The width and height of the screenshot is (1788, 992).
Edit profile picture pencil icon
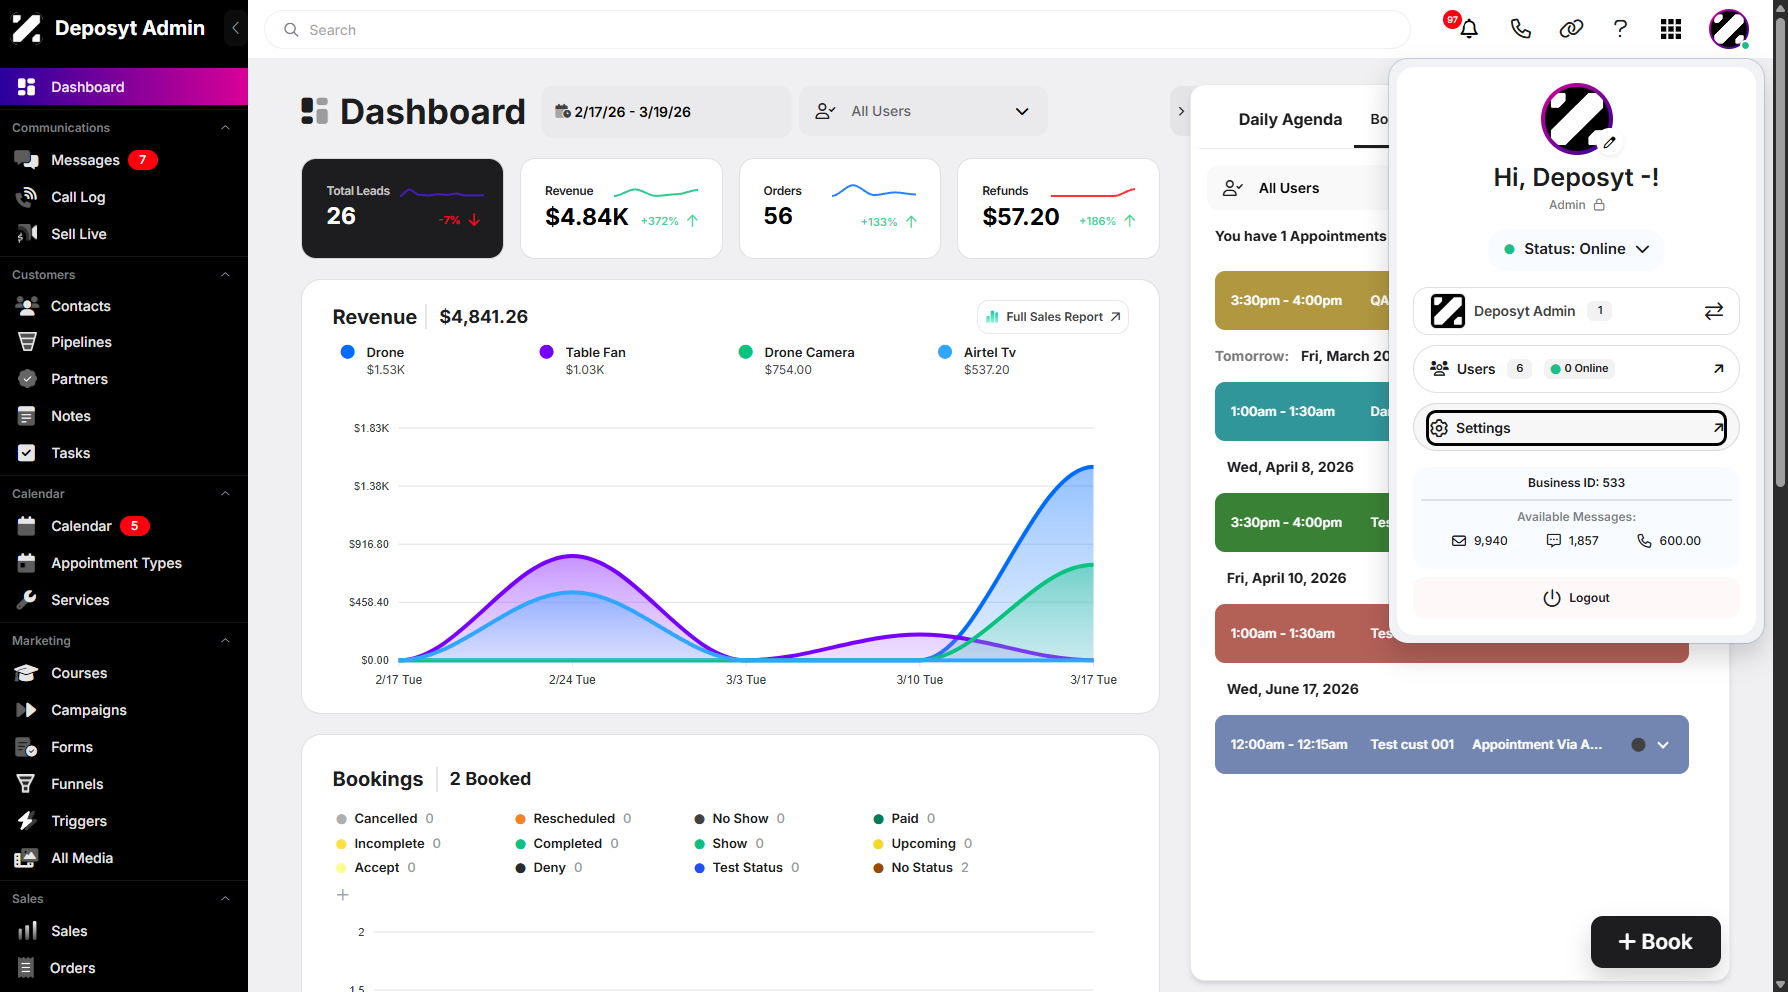tap(1609, 143)
